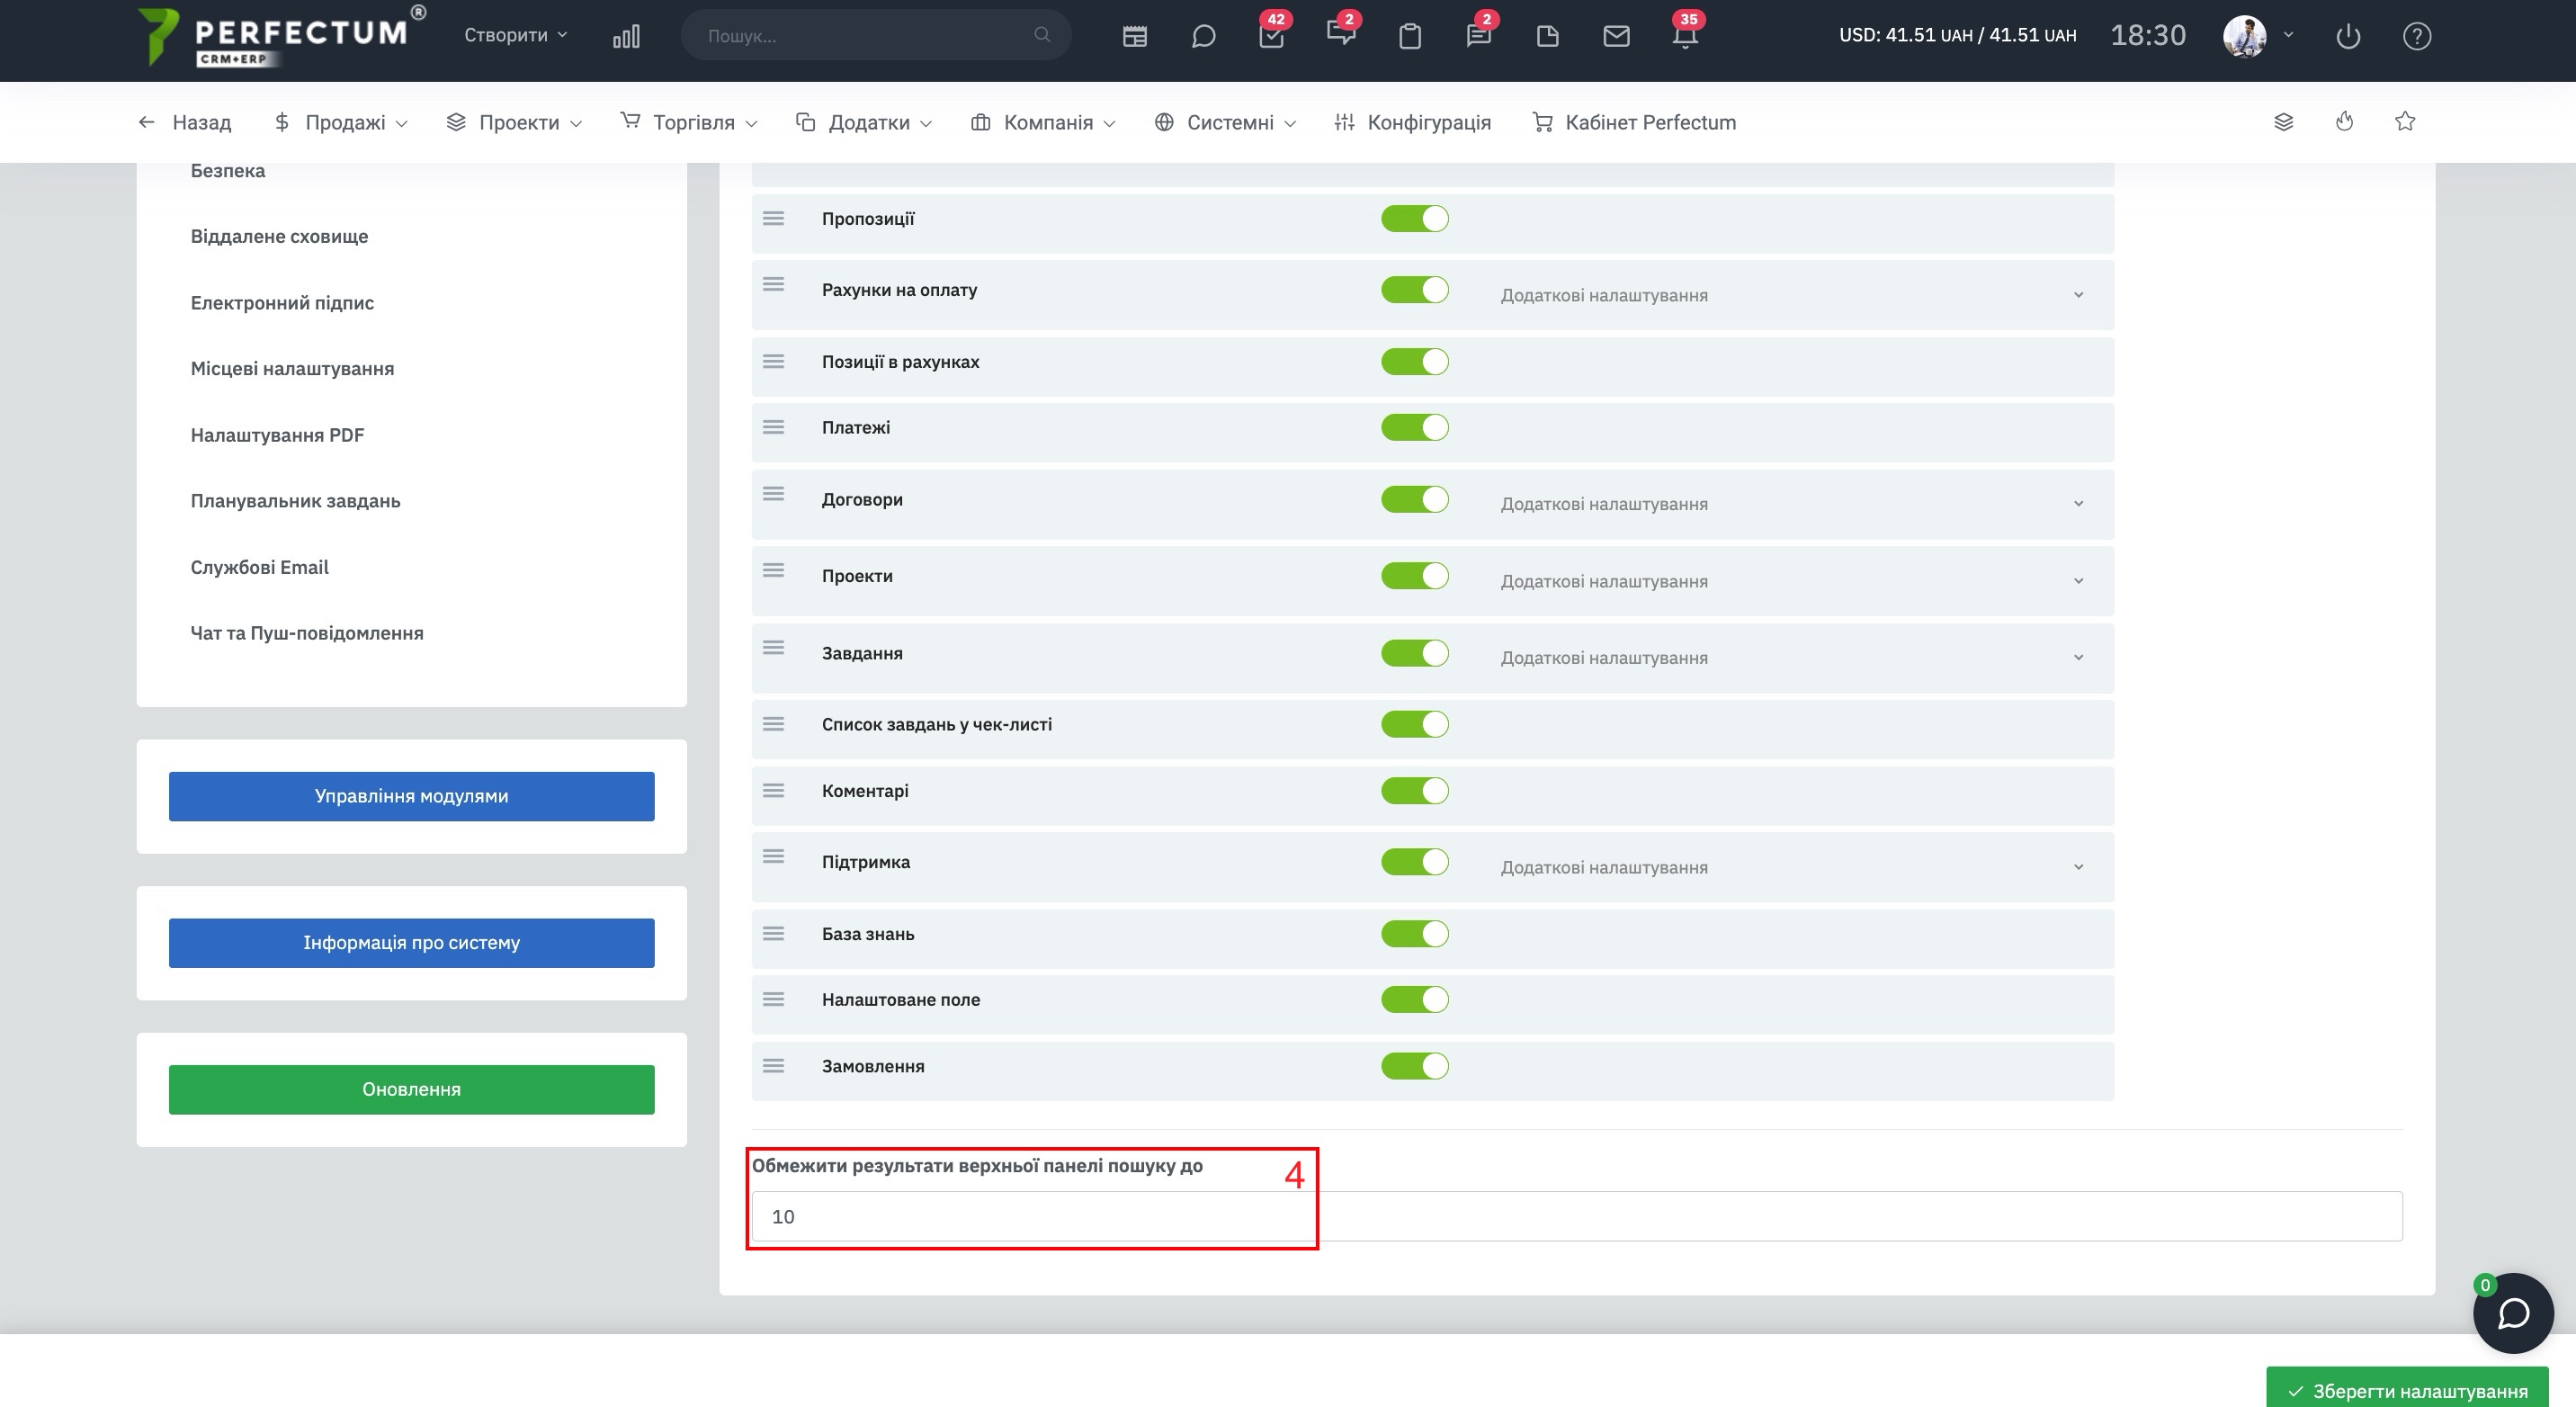2576x1407 pixels.
Task: Open the chat bubble icon in top bar
Action: (x=1203, y=37)
